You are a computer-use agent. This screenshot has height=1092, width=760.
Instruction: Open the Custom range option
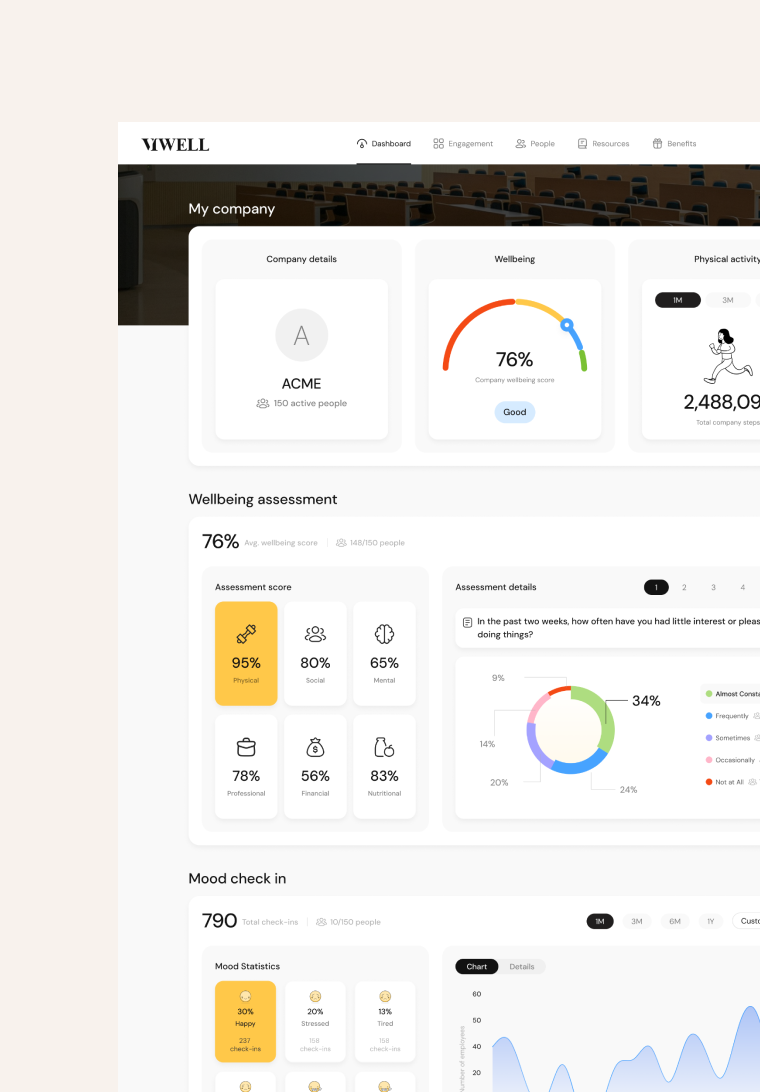coord(747,921)
